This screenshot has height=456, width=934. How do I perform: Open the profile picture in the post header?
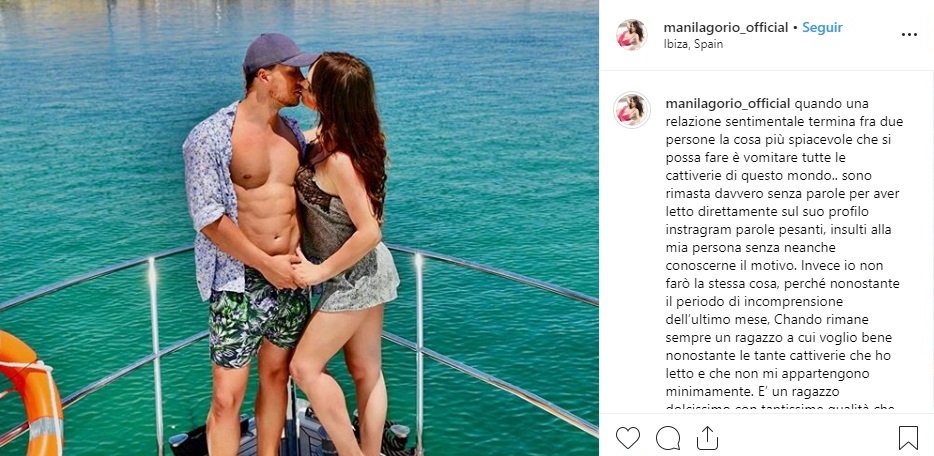(x=631, y=35)
